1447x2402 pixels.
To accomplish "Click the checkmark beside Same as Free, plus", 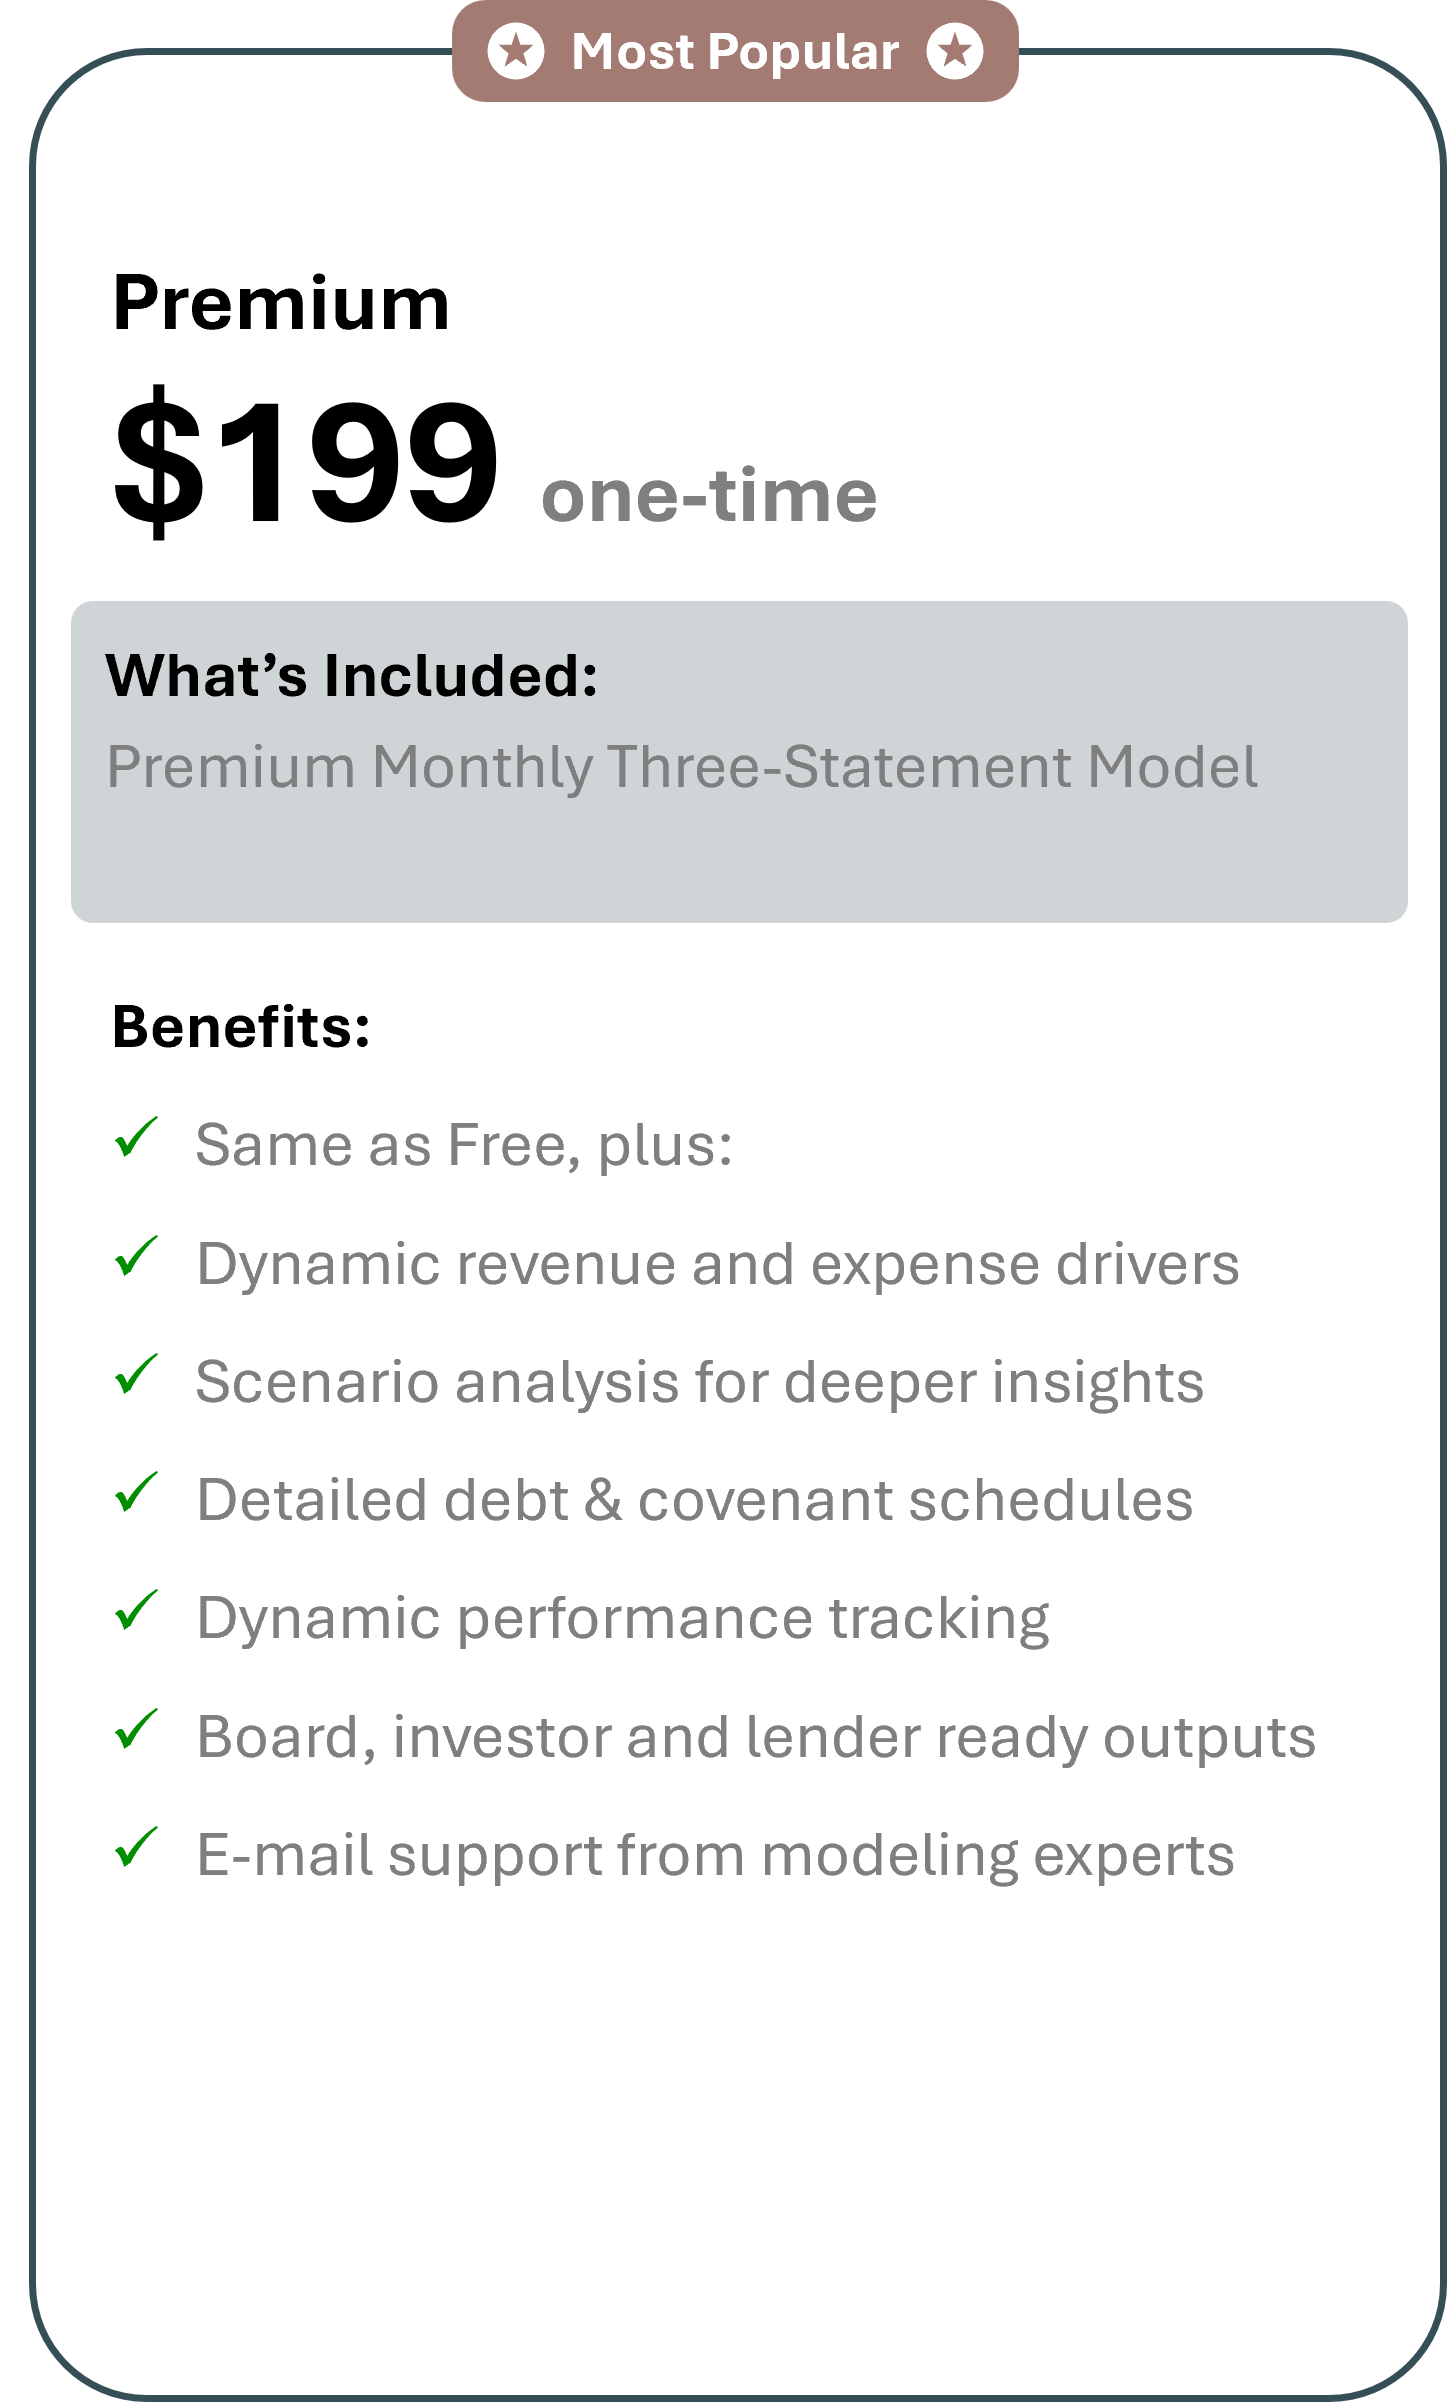I will click(x=137, y=1137).
